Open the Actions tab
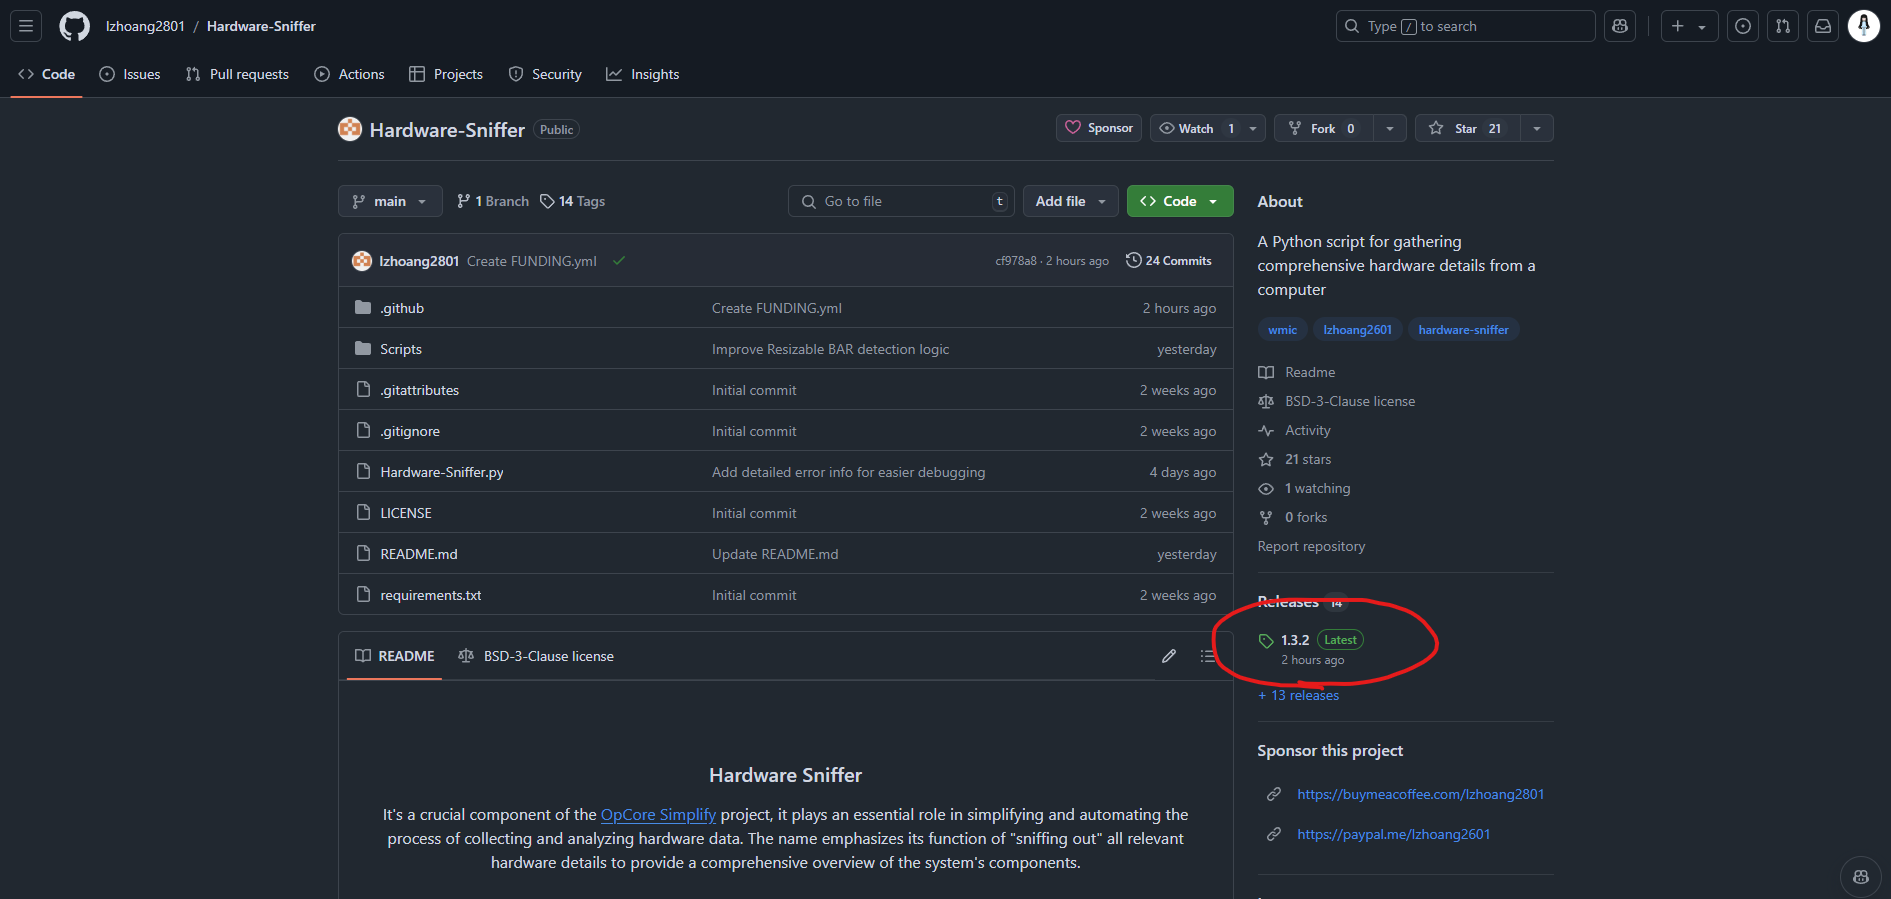Viewport: 1891px width, 899px height. 349,74
